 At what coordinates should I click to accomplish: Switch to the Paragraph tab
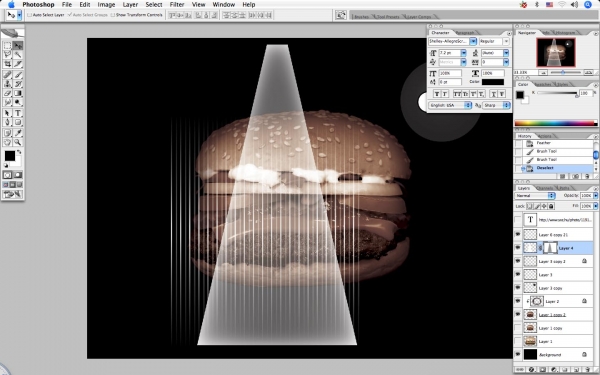coord(465,33)
